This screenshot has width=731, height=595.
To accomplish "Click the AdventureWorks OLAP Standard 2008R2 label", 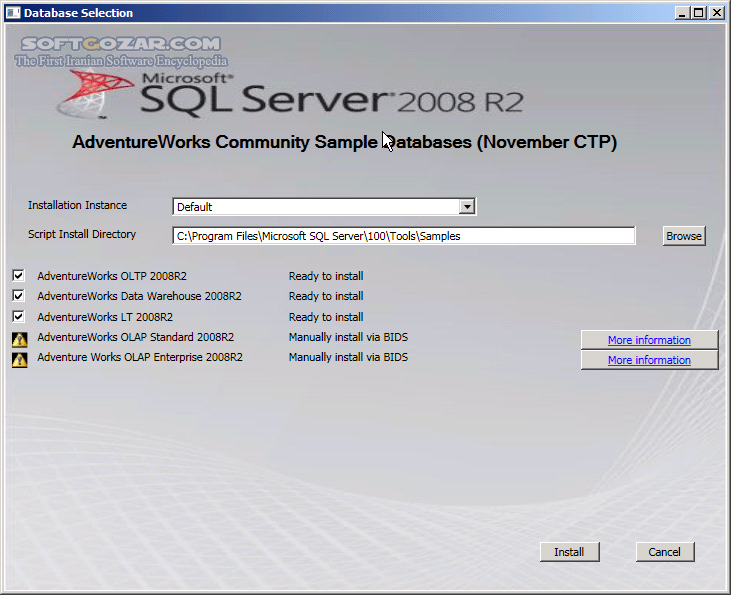I will tap(135, 337).
